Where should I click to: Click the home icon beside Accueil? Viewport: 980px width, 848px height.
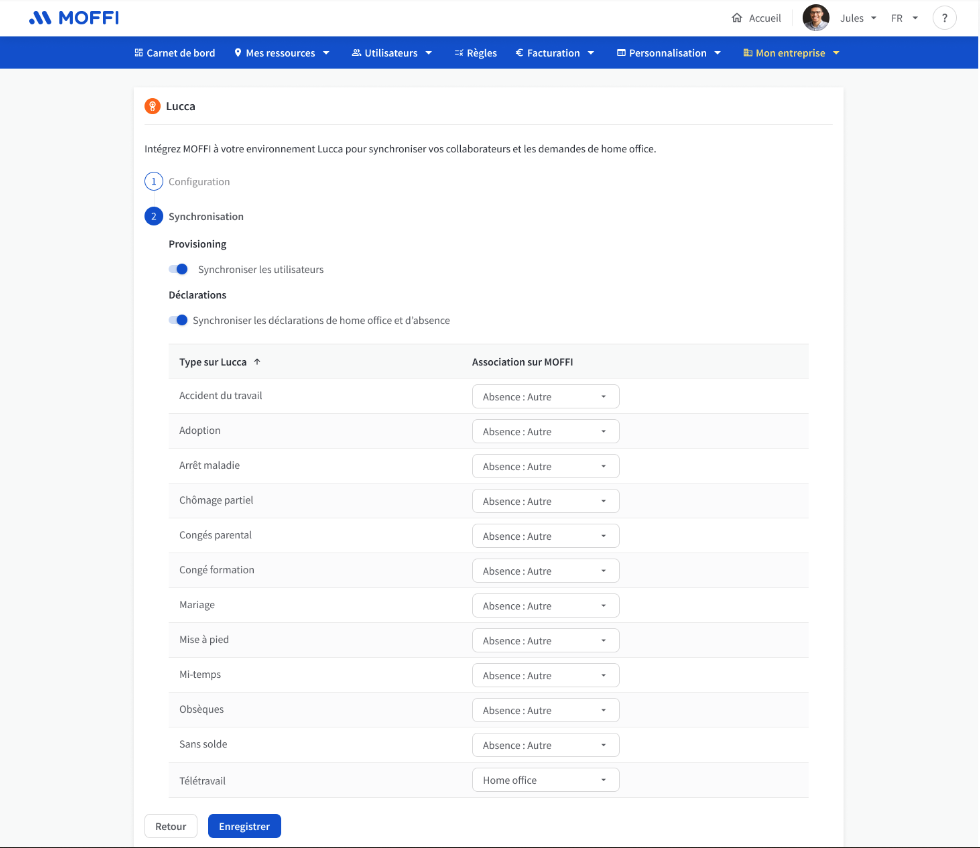click(737, 18)
